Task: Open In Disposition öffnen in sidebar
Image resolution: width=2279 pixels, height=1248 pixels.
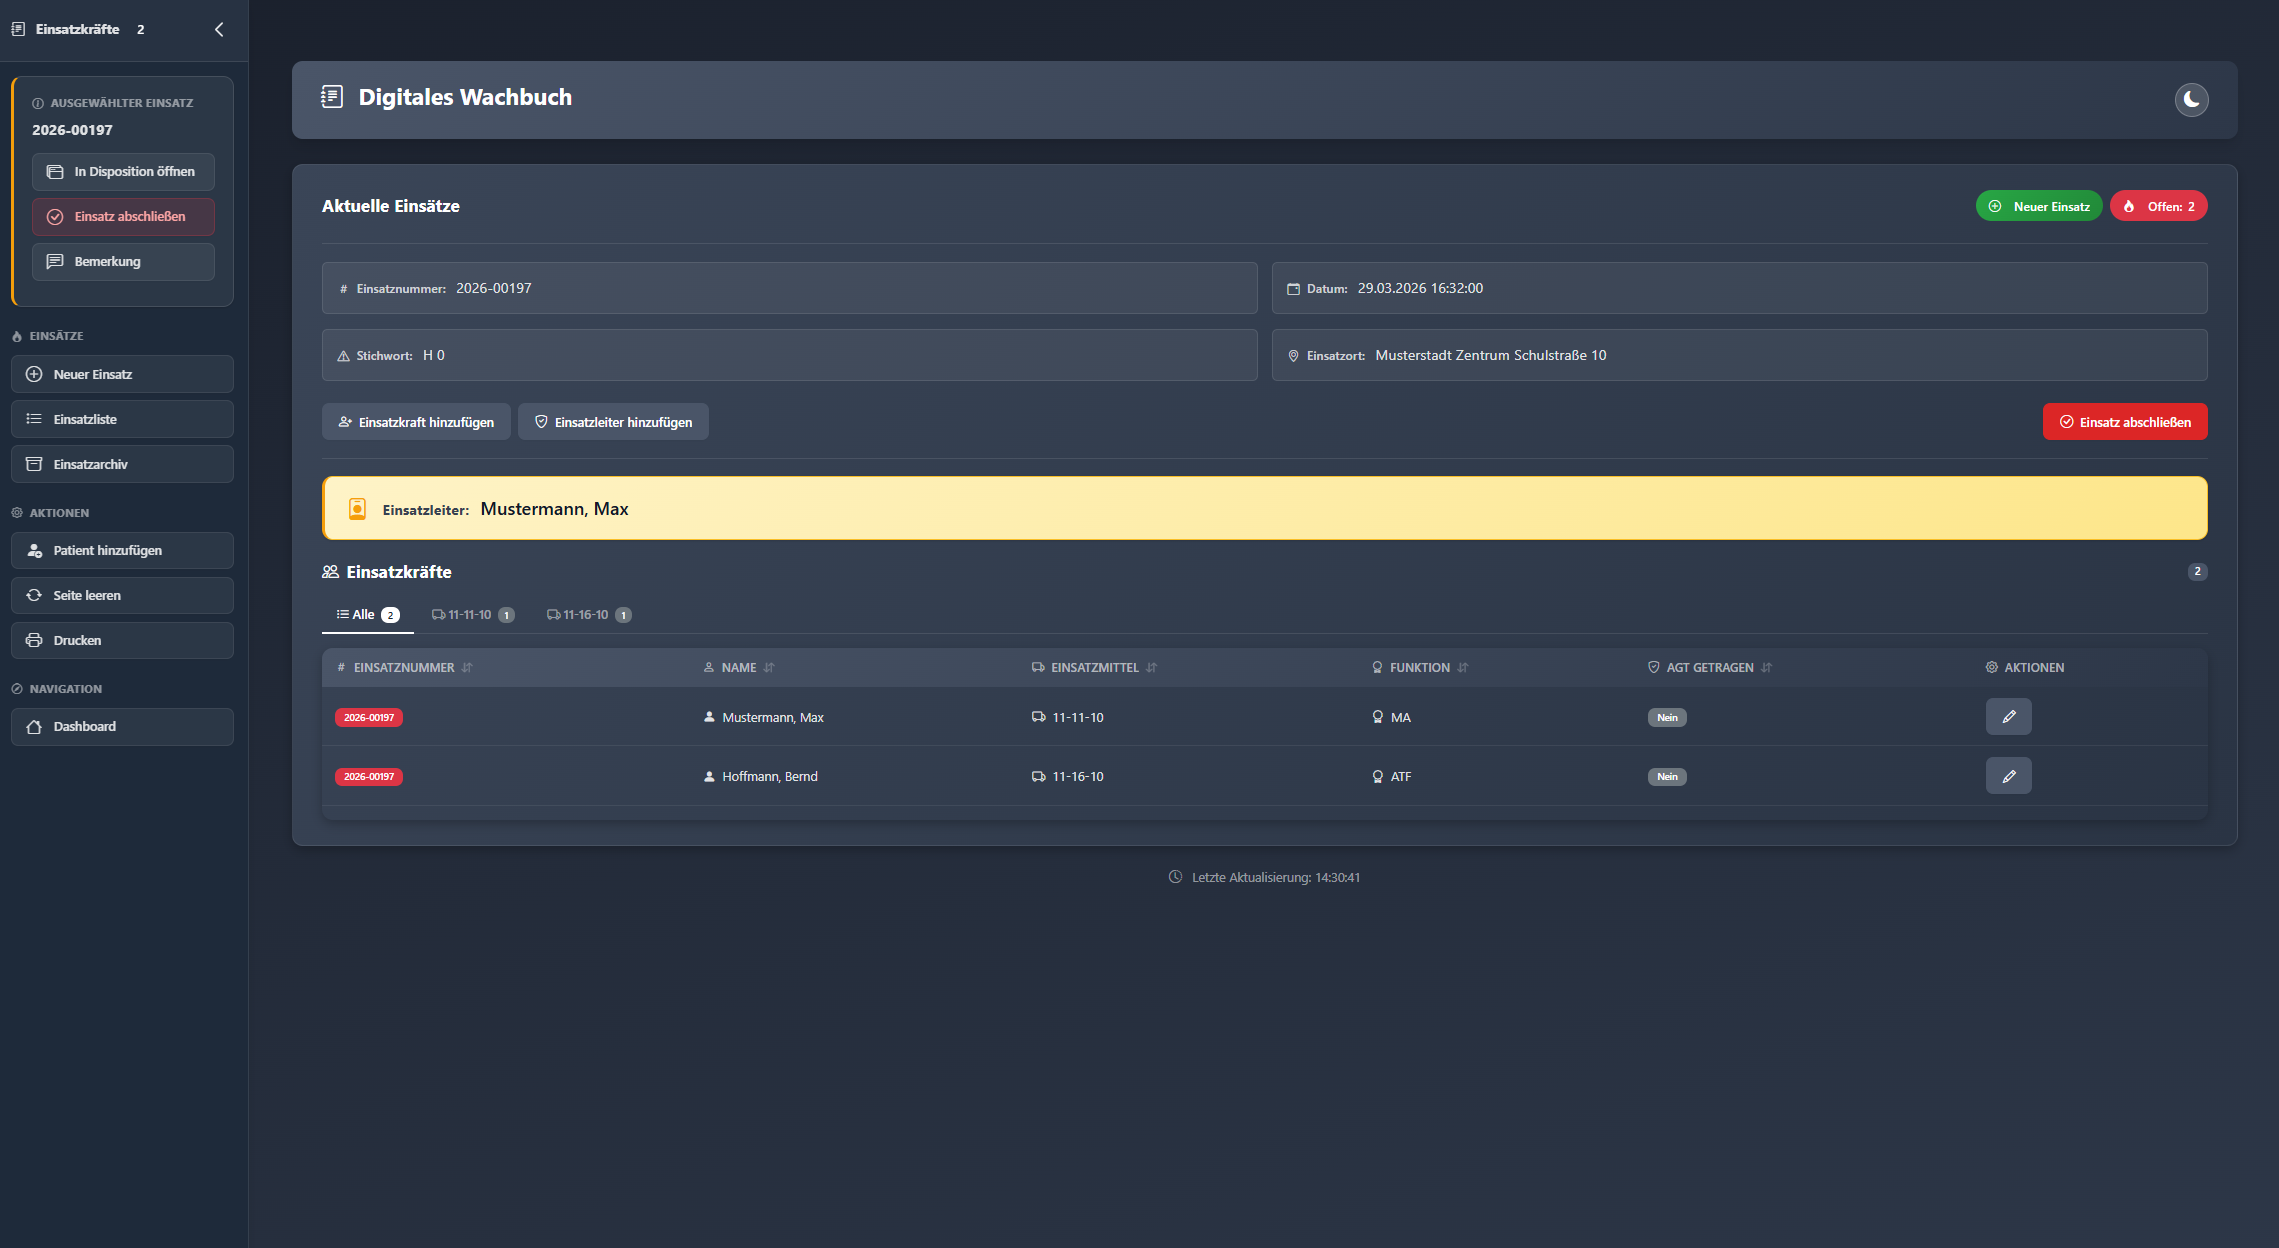Action: (x=123, y=172)
